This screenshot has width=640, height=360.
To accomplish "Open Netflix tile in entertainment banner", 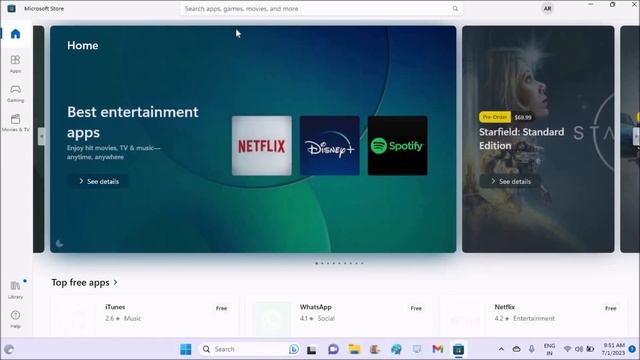I will tap(262, 146).
